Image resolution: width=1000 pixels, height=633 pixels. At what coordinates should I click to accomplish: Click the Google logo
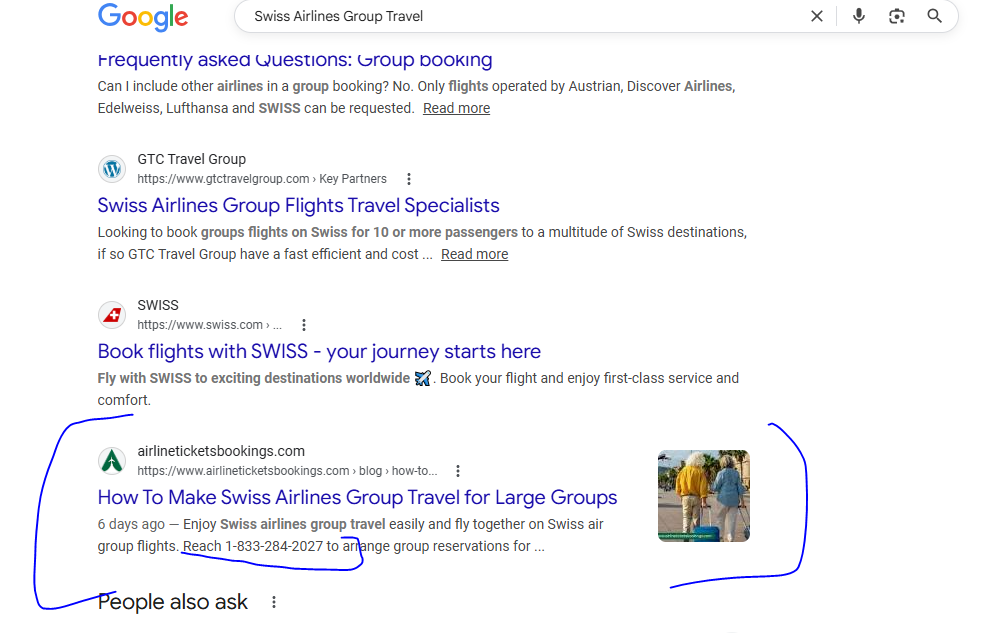tap(143, 17)
